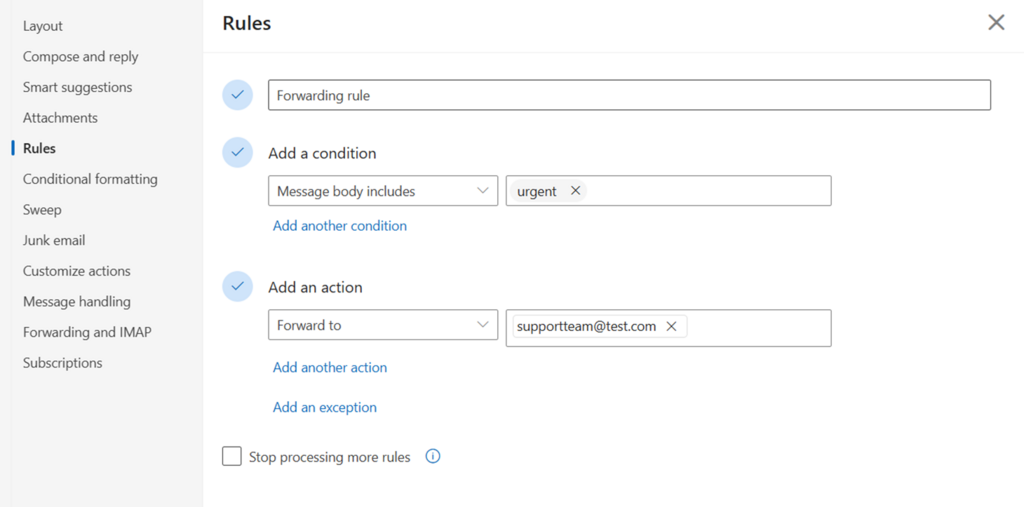Click the rule name text field
Image resolution: width=1024 pixels, height=507 pixels.
point(629,96)
